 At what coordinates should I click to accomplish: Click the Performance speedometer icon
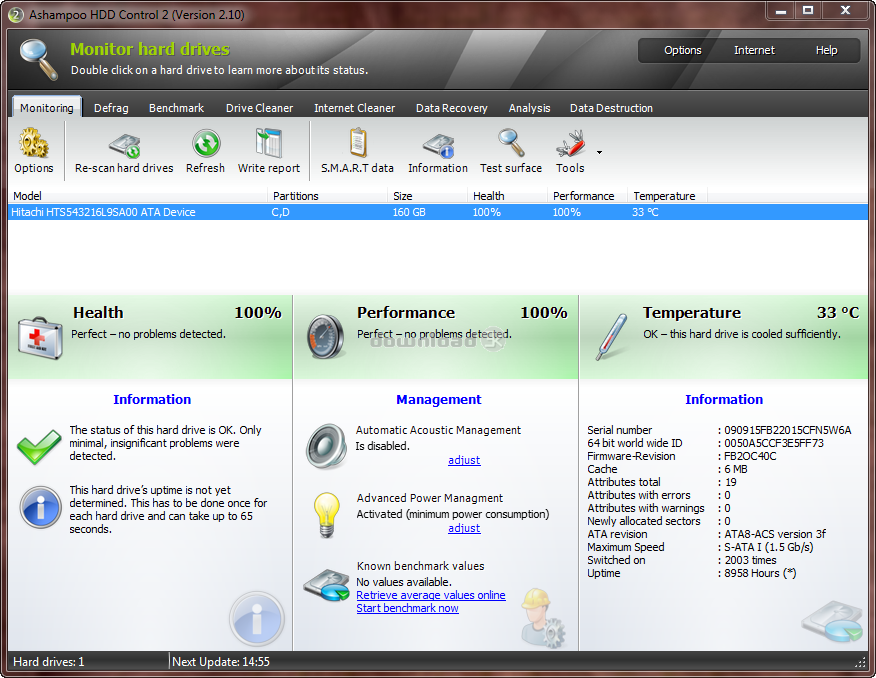pyautogui.click(x=326, y=336)
